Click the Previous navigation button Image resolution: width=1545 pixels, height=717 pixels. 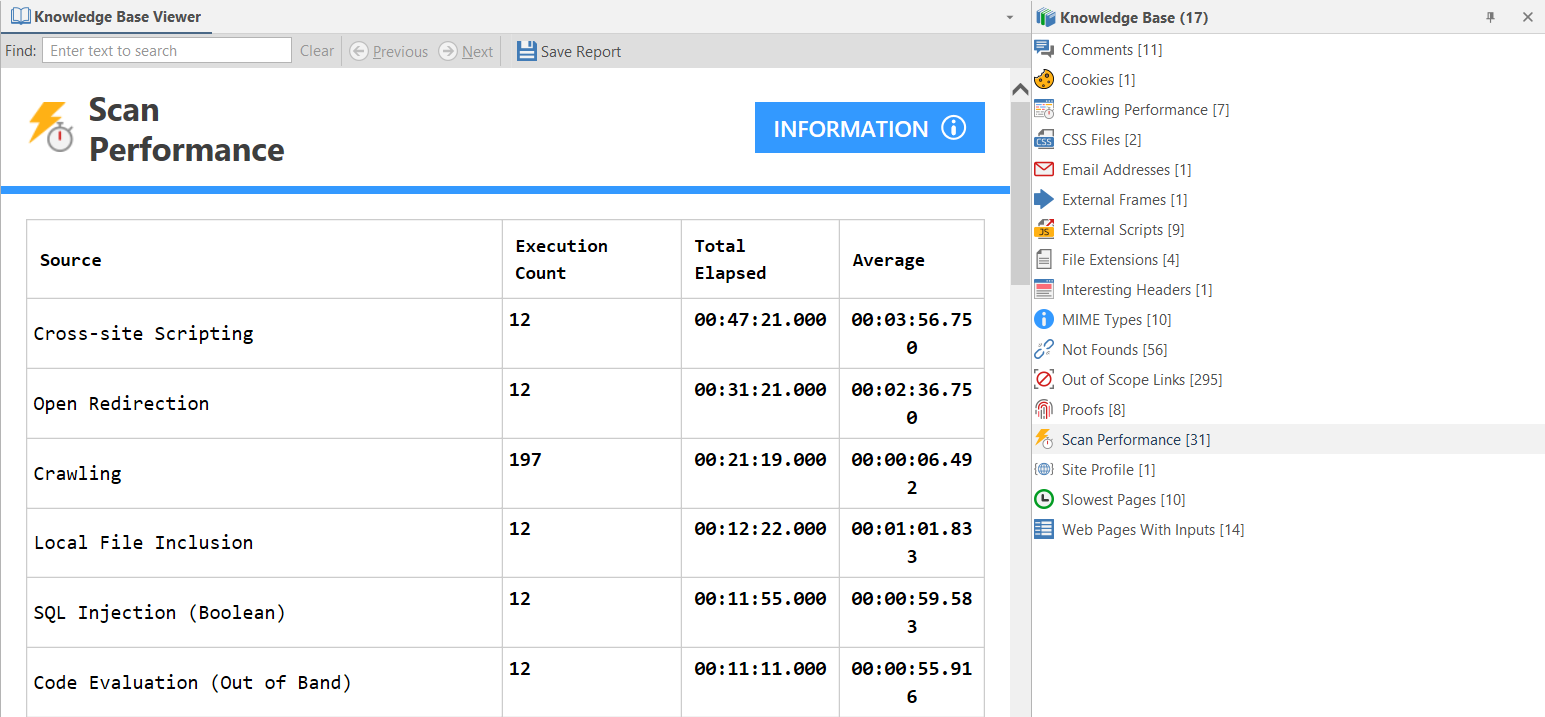tap(389, 50)
